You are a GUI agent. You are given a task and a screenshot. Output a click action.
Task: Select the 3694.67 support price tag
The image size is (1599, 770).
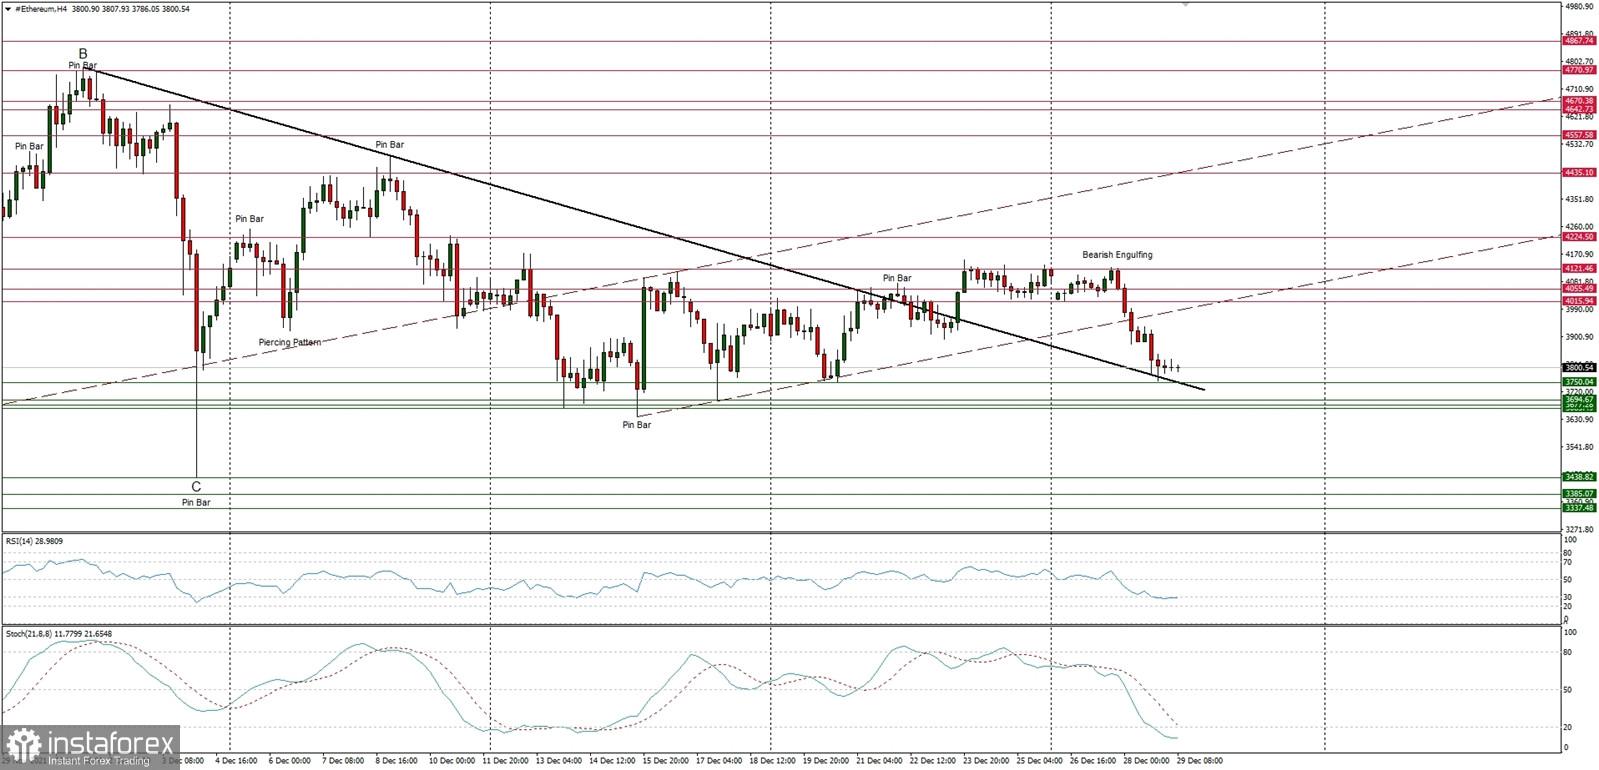click(1579, 399)
